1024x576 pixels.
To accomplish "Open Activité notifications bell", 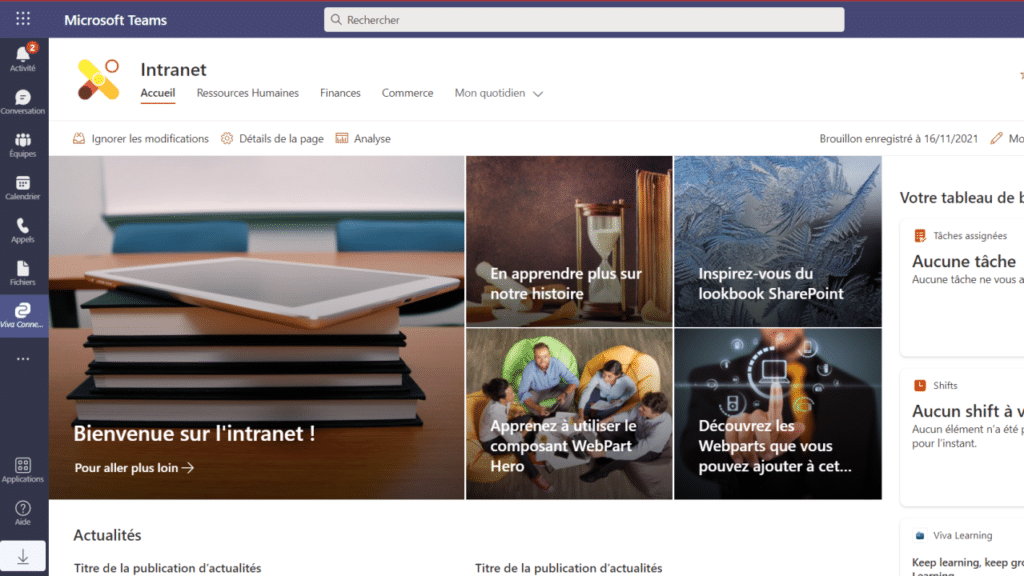I will point(23,58).
